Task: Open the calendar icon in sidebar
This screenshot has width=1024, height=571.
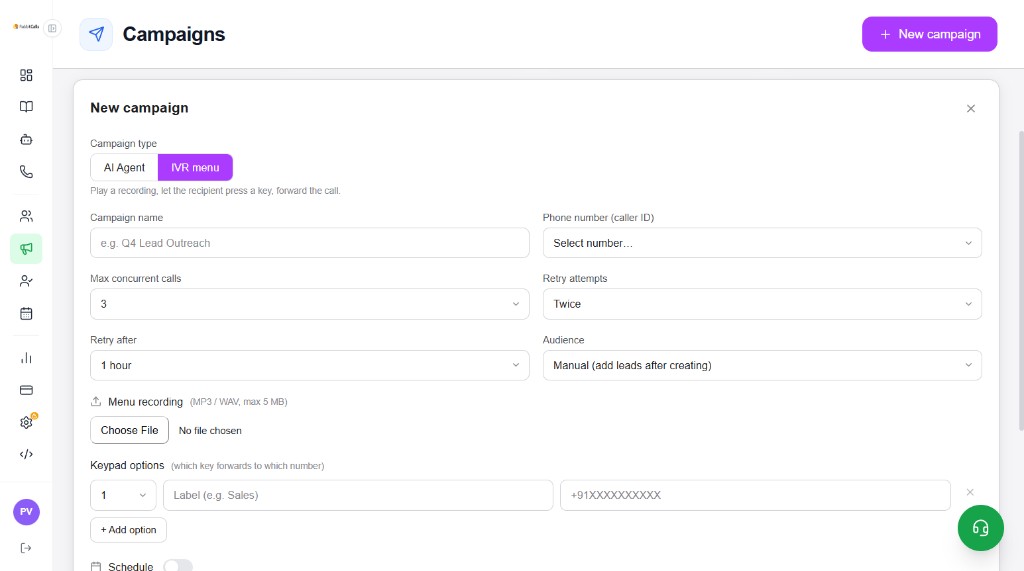Action: [26, 314]
